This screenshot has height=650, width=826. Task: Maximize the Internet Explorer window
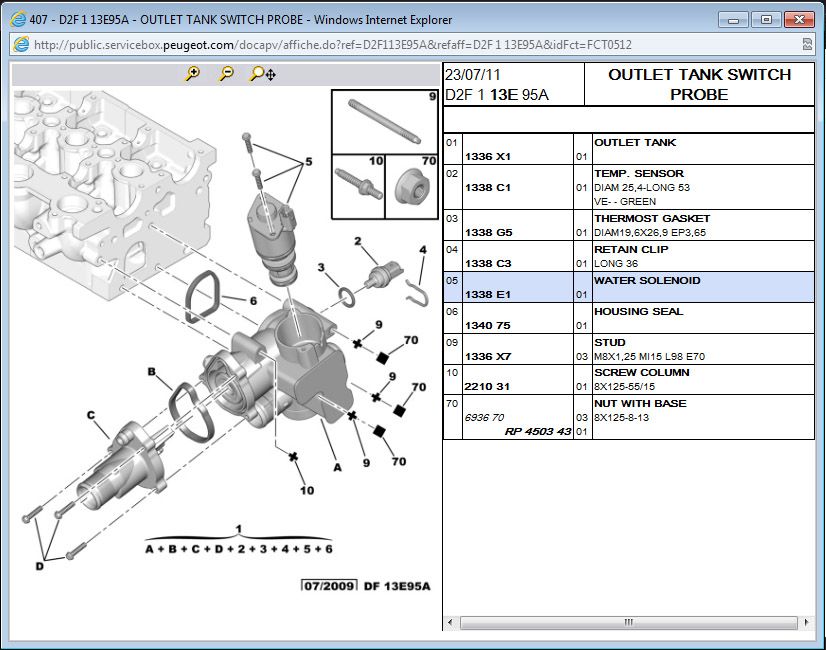click(x=766, y=19)
